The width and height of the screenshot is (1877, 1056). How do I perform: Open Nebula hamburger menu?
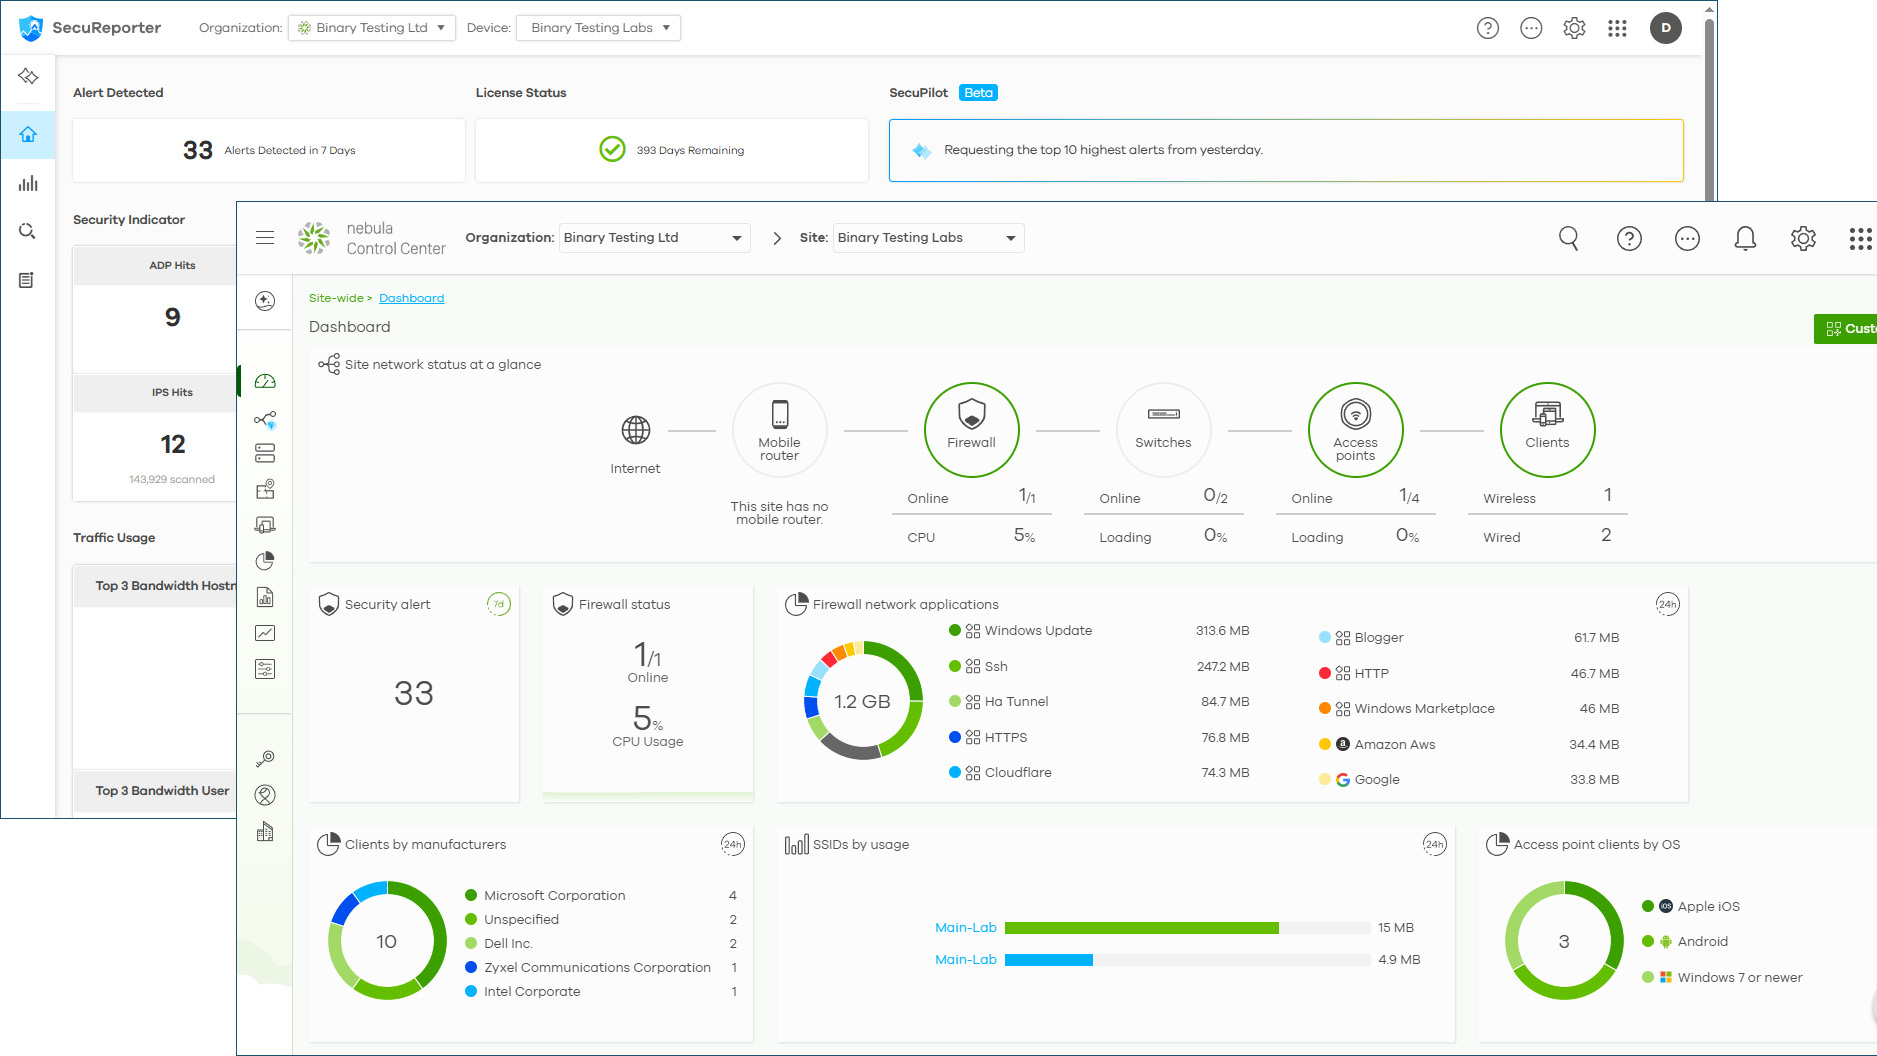tap(265, 238)
